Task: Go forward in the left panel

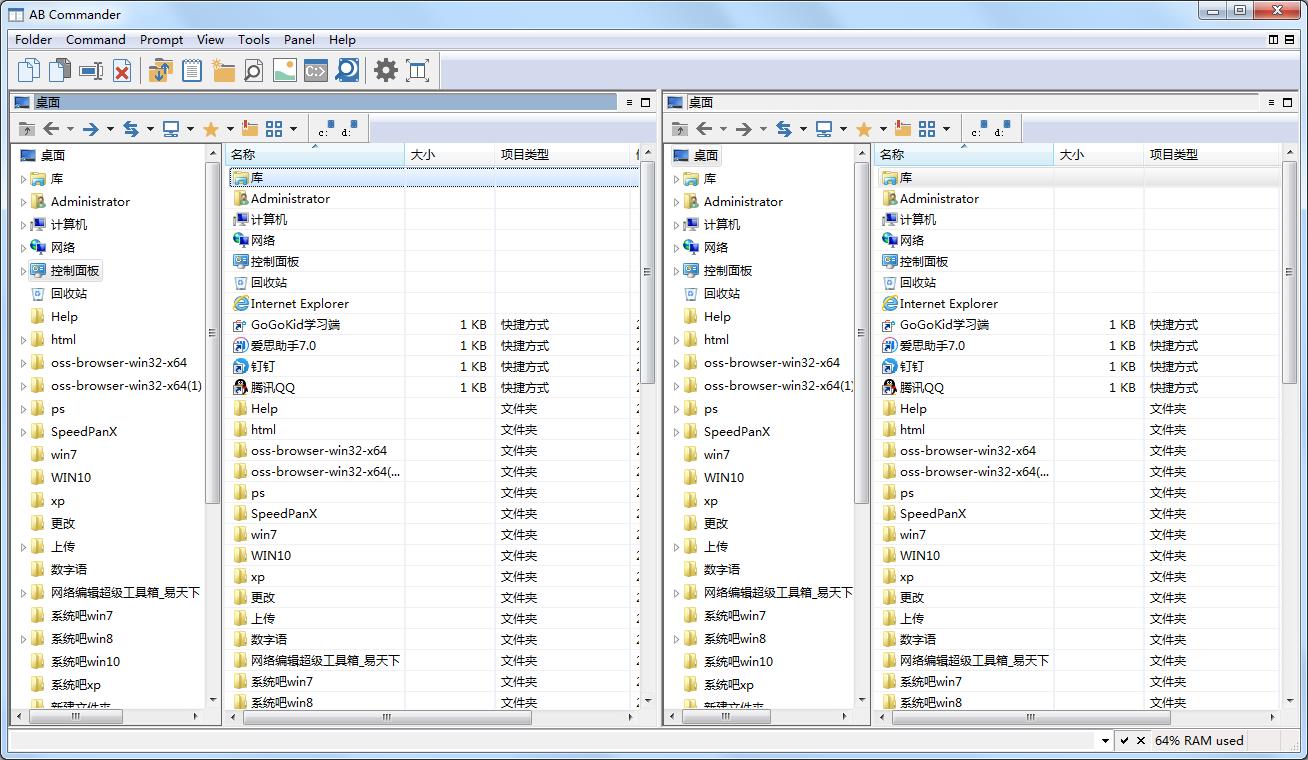Action: pyautogui.click(x=91, y=129)
